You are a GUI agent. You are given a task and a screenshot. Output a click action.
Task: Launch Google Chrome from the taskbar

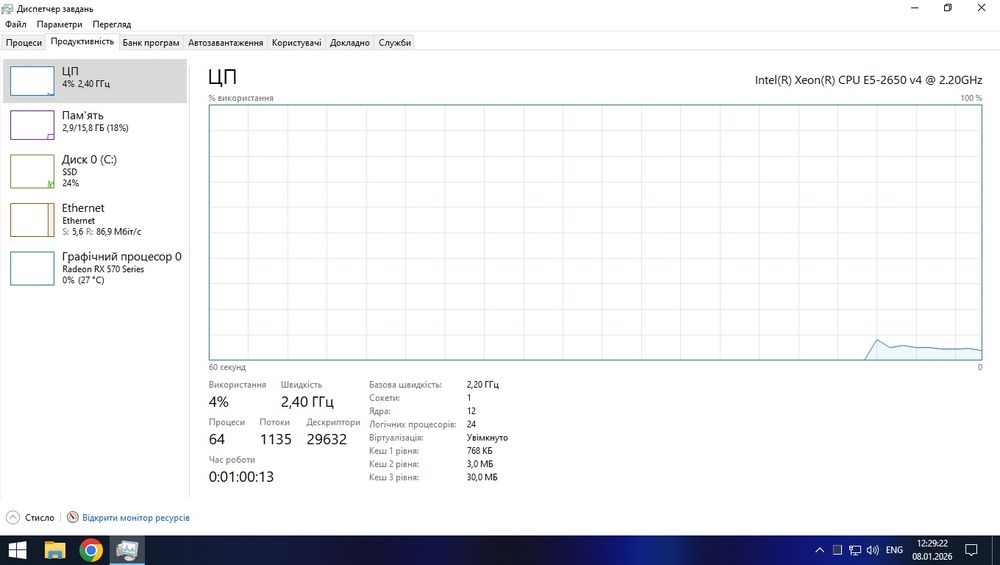tap(91, 550)
